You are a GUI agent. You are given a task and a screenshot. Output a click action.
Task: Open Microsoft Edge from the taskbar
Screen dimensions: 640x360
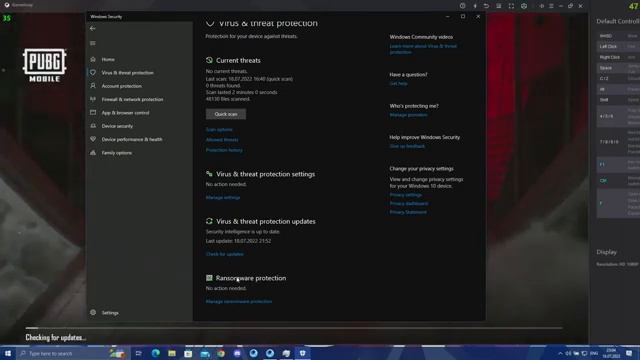[156, 353]
